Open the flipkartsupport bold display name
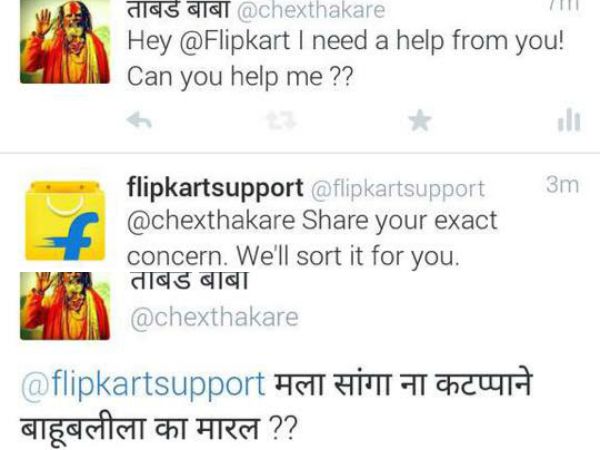This screenshot has height=450, width=600. (215, 188)
